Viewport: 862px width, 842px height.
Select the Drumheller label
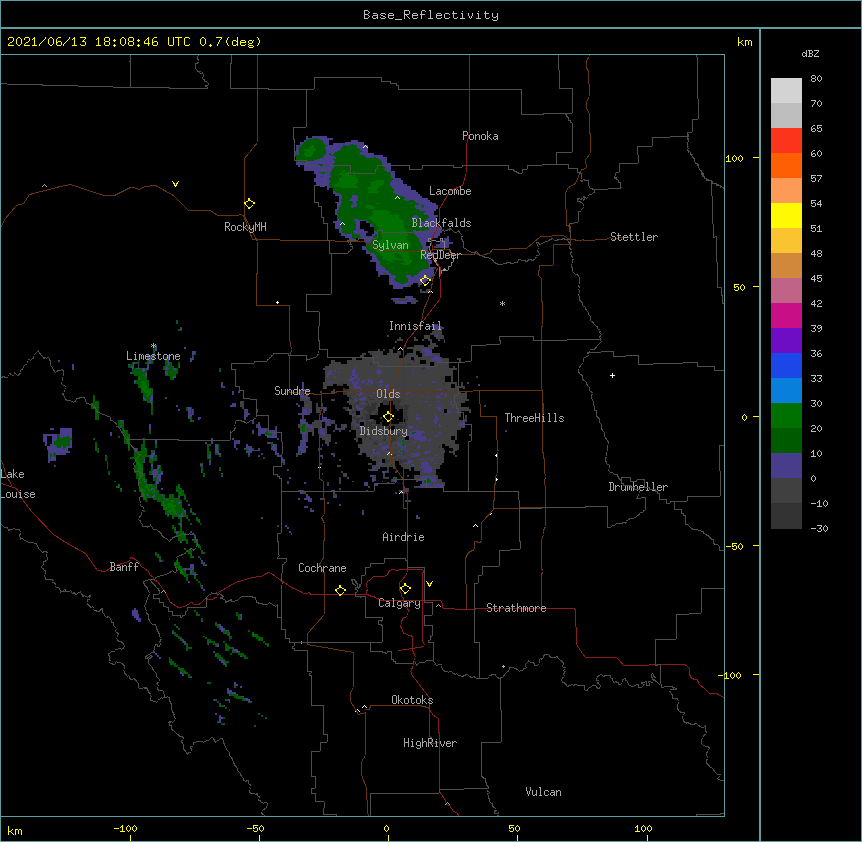click(638, 487)
